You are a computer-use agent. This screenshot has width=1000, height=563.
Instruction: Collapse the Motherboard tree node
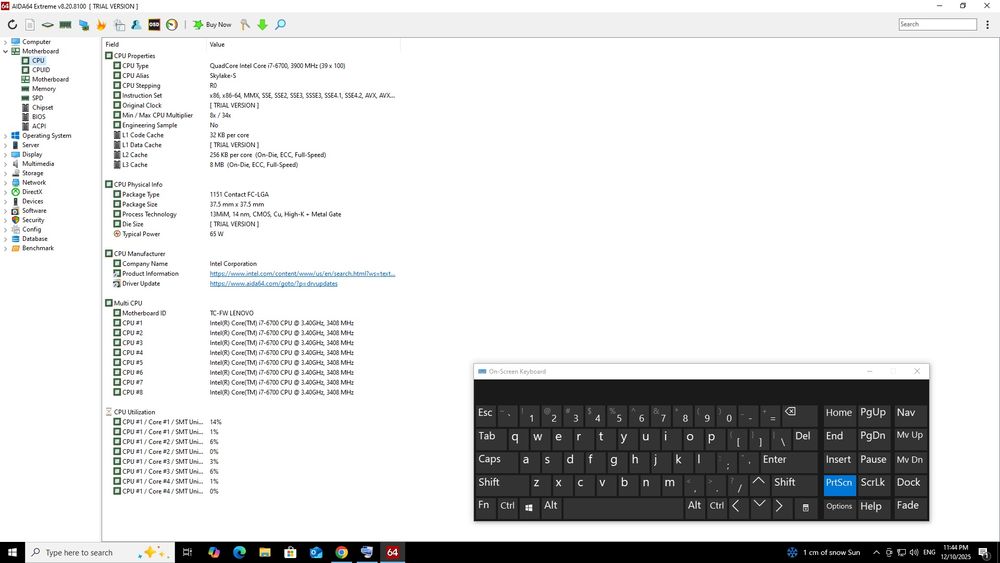click(x=6, y=52)
